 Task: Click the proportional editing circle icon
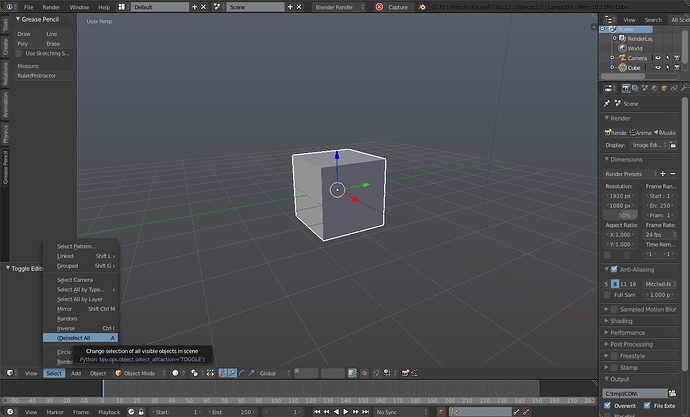364,373
